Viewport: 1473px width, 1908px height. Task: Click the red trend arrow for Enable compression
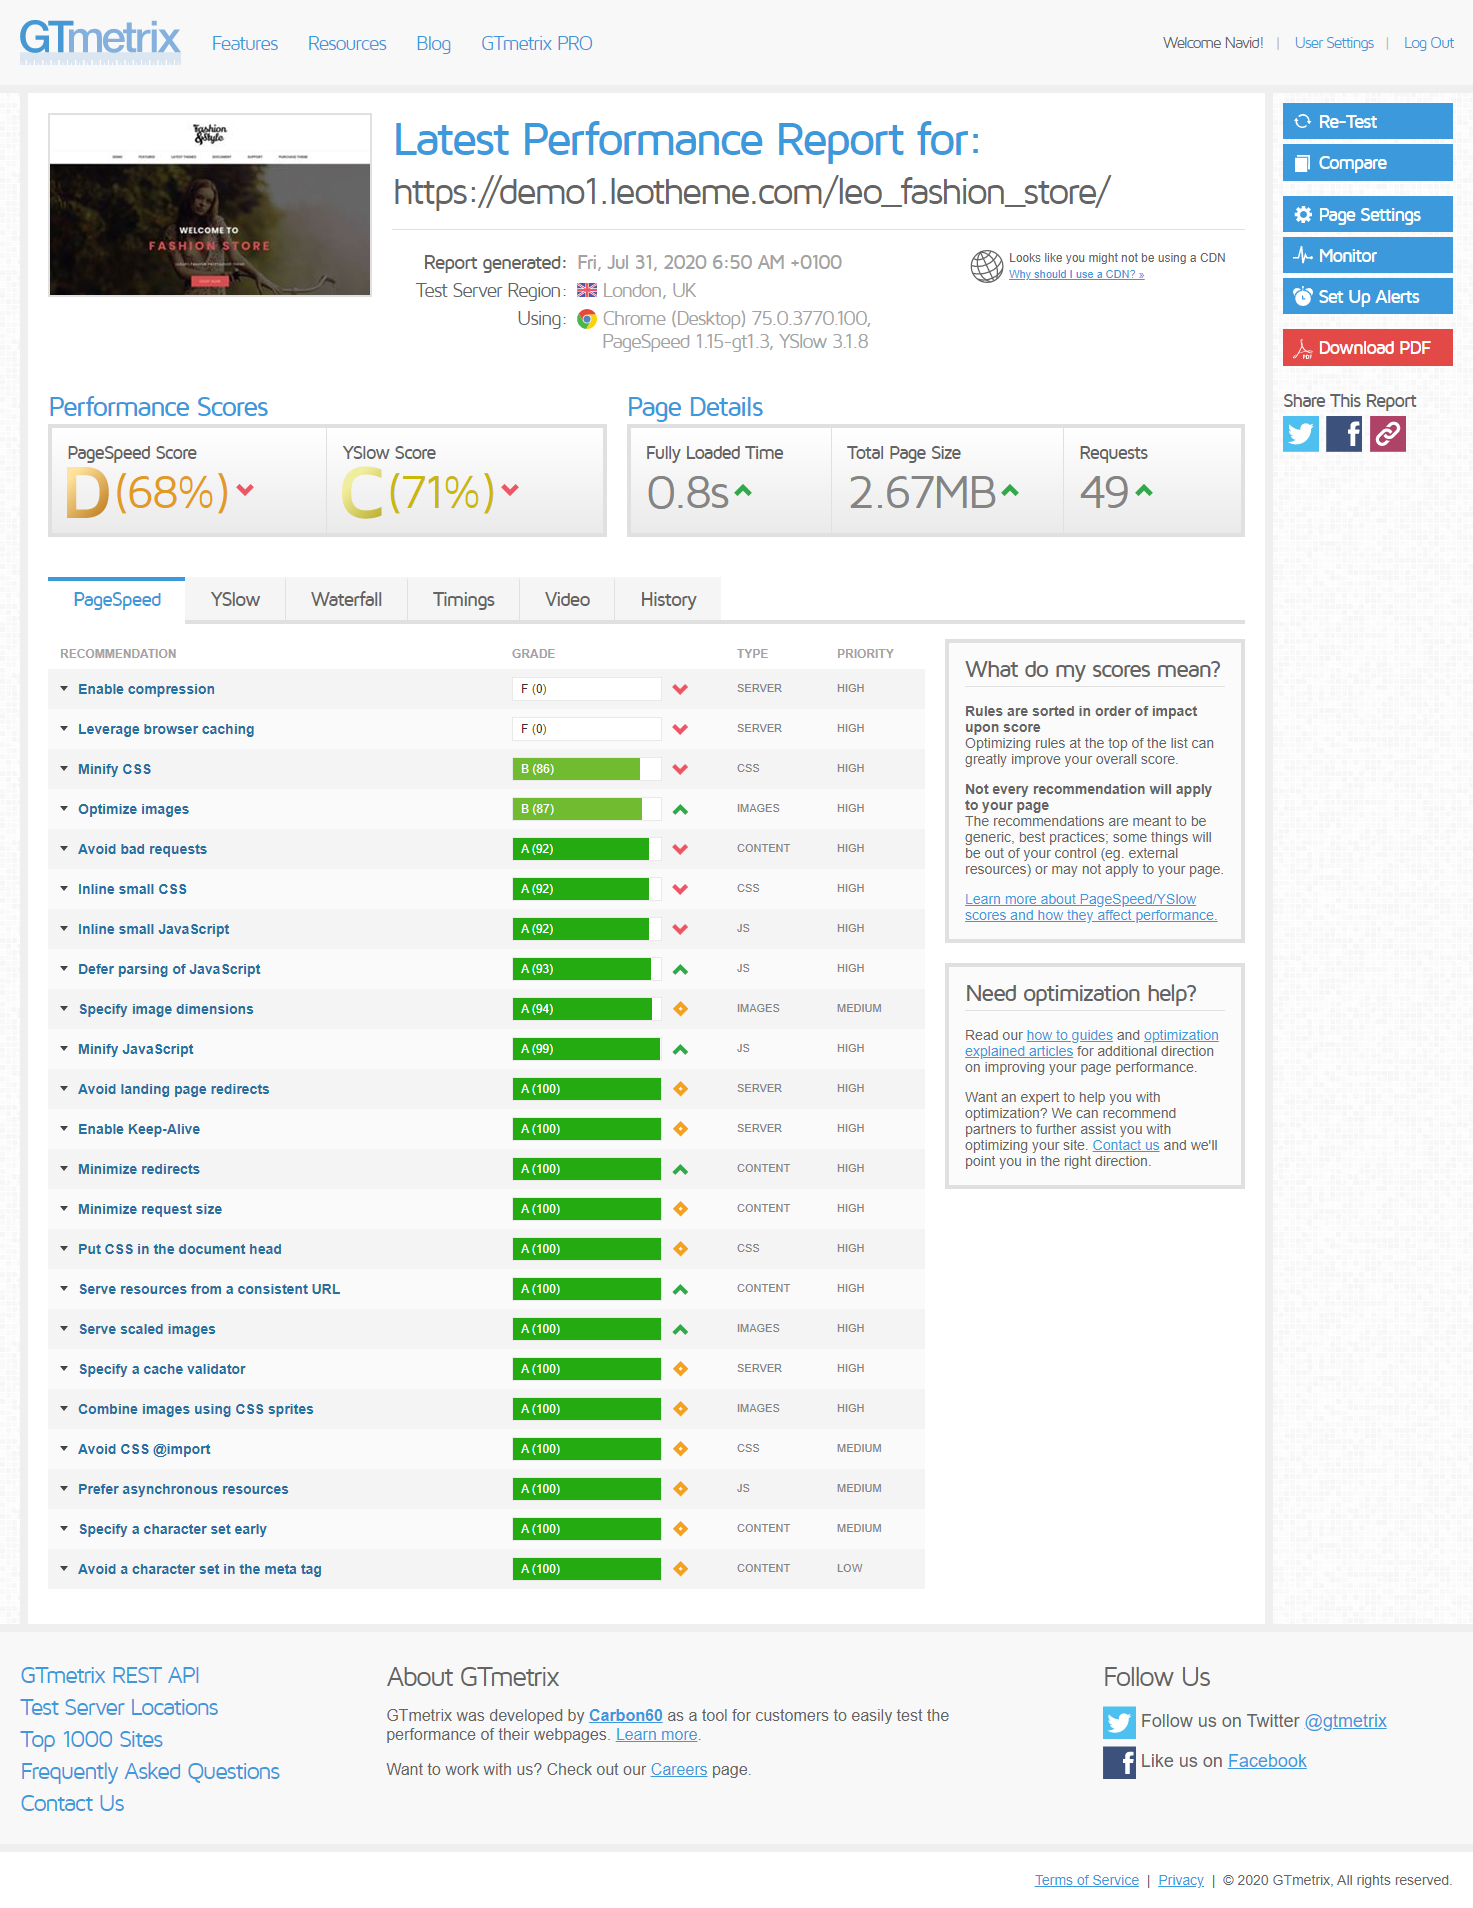coord(680,689)
